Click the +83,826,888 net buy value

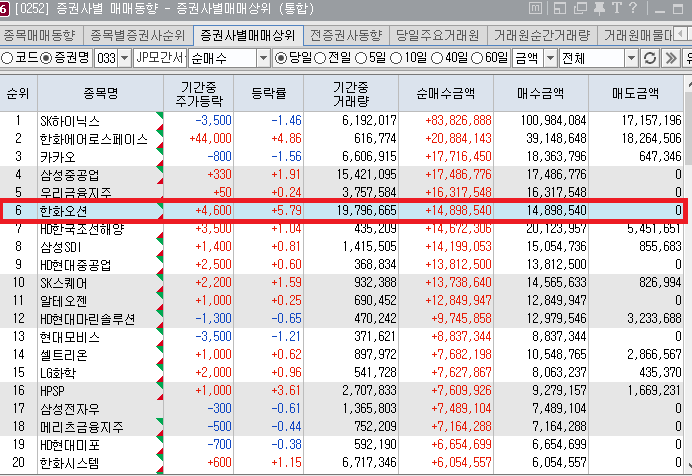[x=458, y=120]
